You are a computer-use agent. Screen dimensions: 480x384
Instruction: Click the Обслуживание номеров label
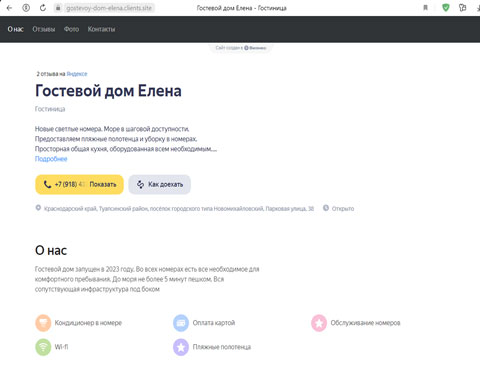365,323
